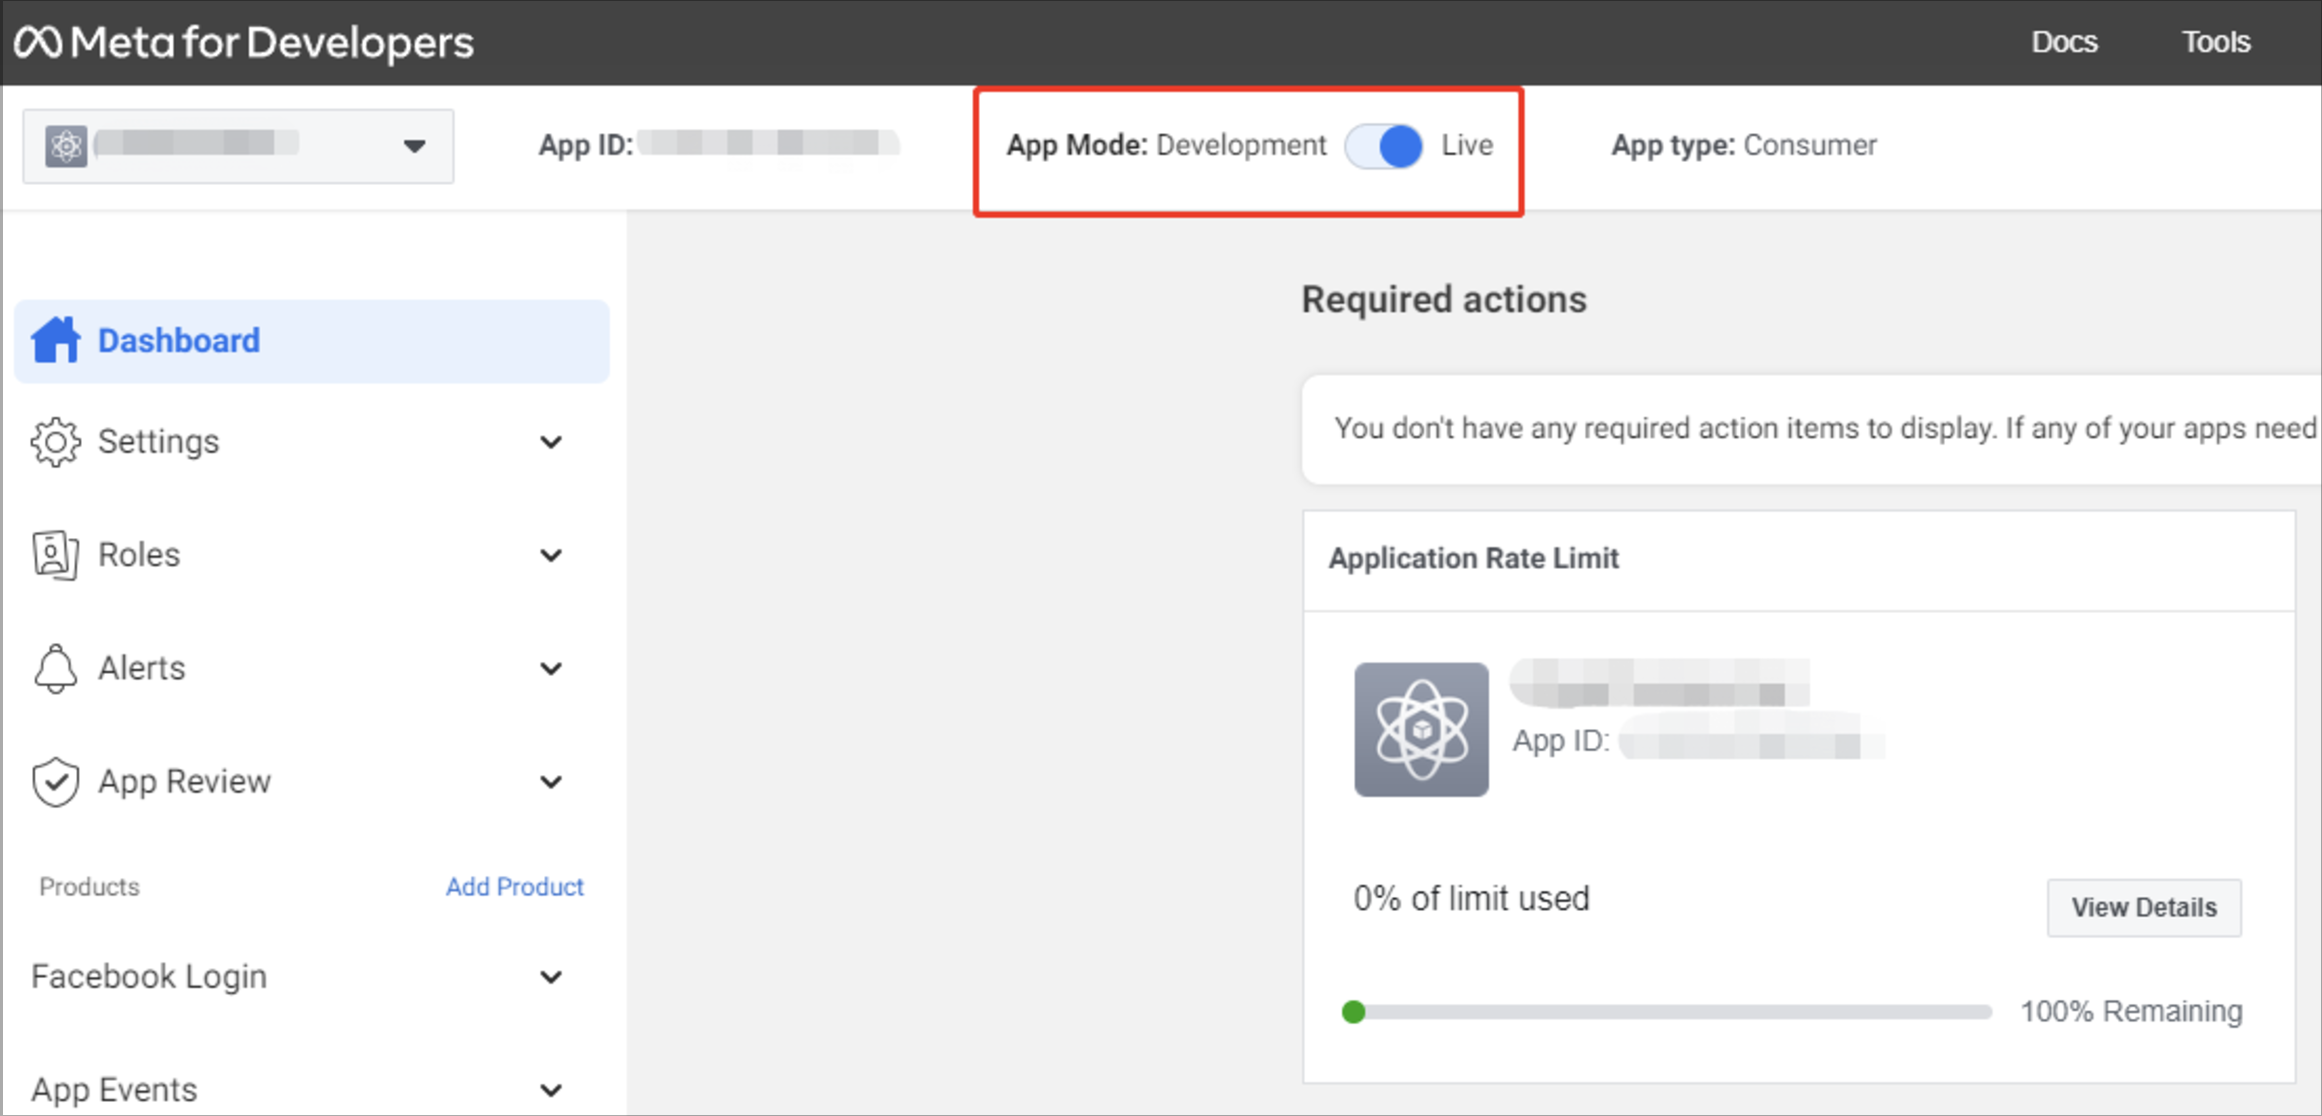Expand the App Review chevron

[551, 782]
